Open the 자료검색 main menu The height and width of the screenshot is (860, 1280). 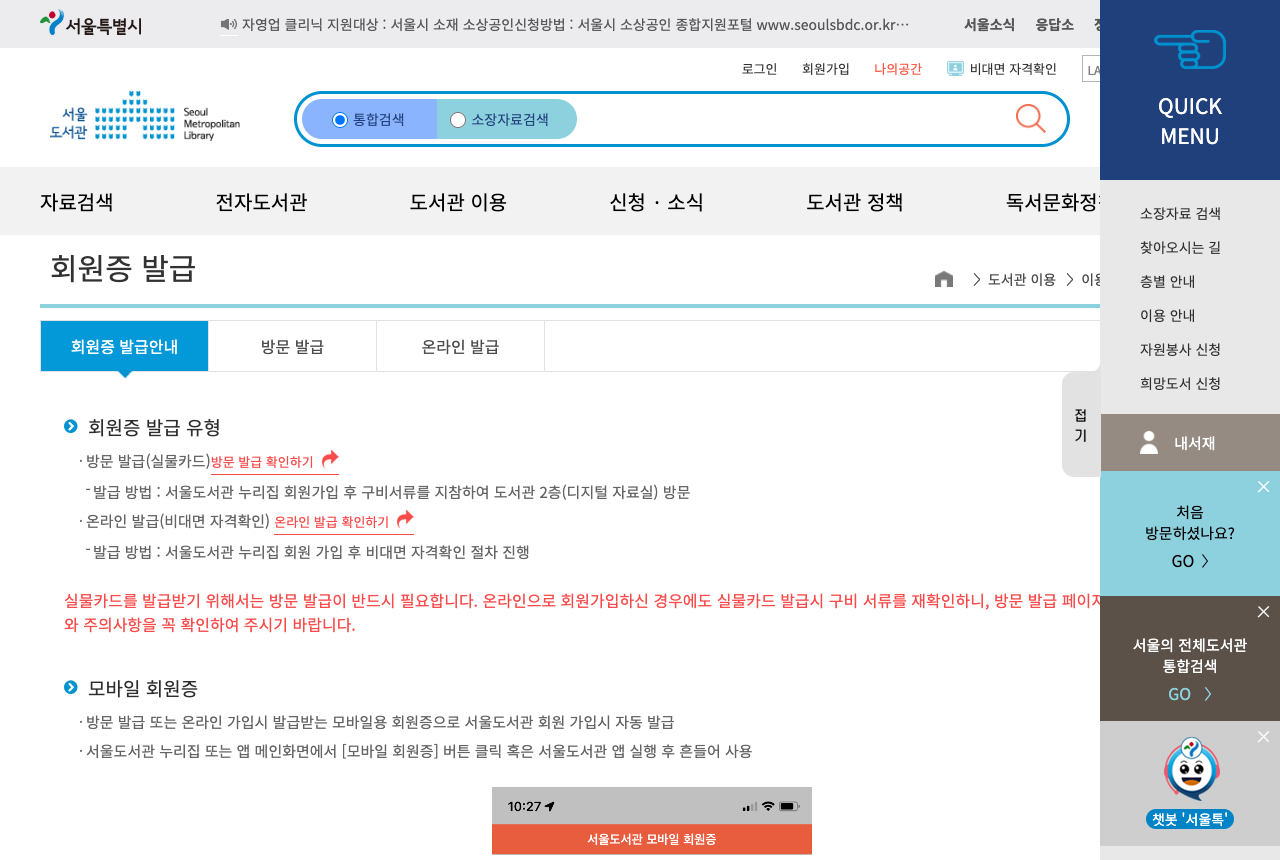click(x=77, y=202)
